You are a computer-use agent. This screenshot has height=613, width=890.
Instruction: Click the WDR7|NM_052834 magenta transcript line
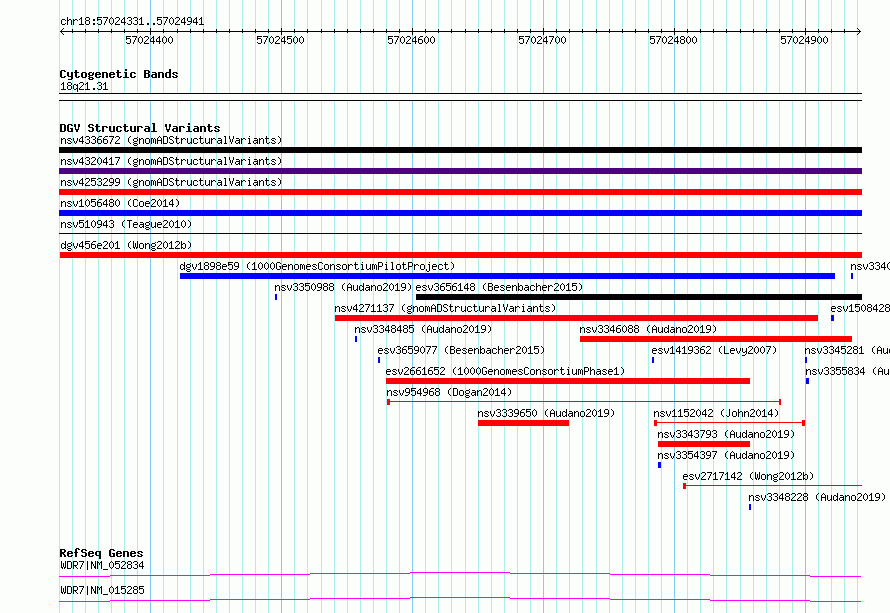pyautogui.click(x=460, y=574)
